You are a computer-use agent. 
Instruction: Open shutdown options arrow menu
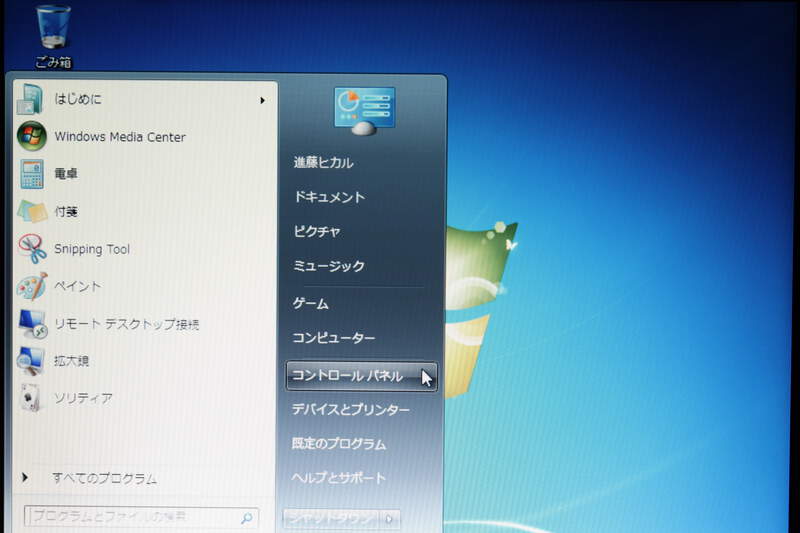point(390,519)
